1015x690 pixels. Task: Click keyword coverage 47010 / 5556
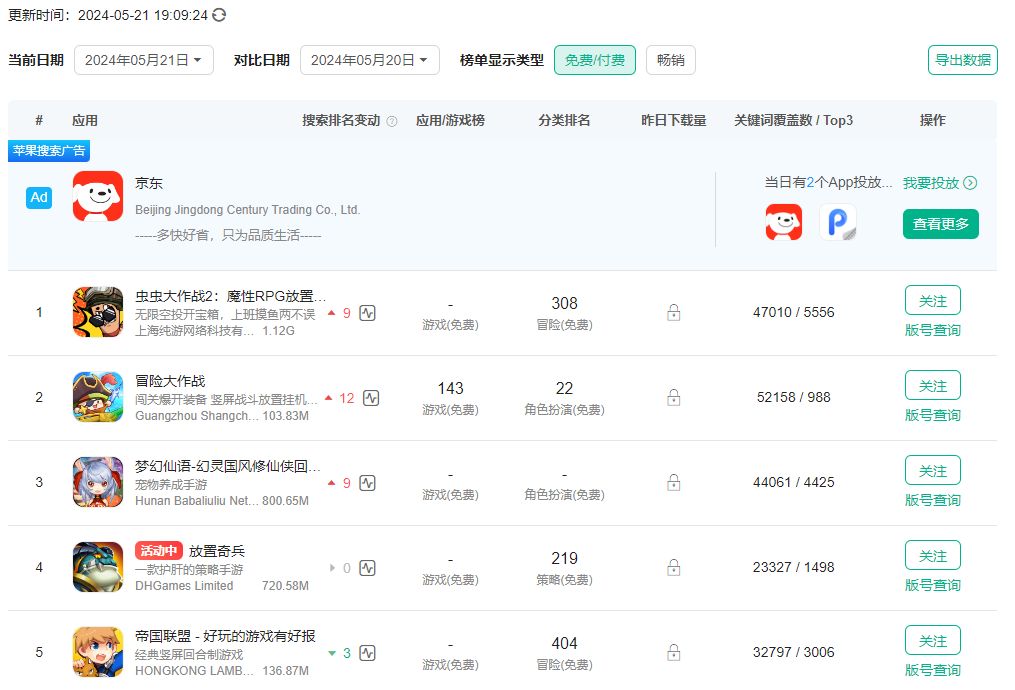coord(794,312)
